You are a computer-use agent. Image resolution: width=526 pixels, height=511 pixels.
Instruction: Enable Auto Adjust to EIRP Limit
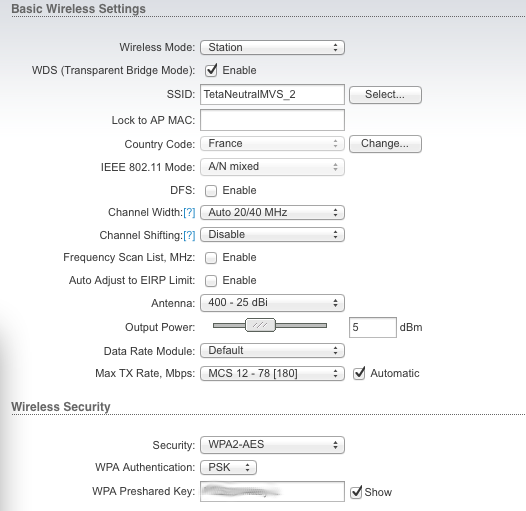pos(211,280)
